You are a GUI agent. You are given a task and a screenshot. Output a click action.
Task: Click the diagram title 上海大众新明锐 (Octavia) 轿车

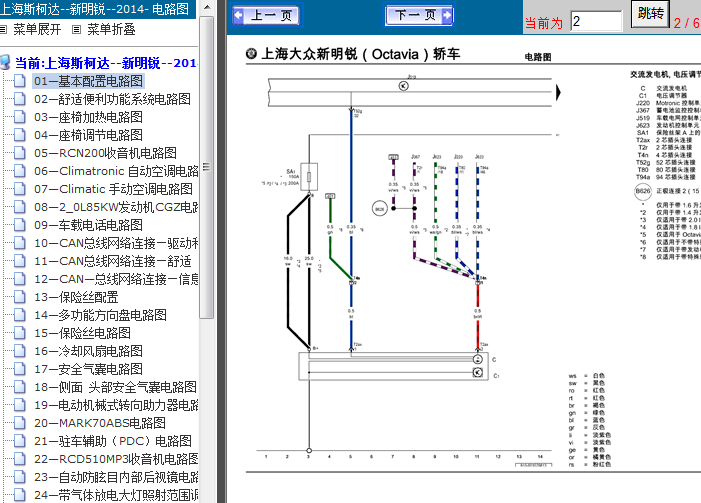point(360,54)
